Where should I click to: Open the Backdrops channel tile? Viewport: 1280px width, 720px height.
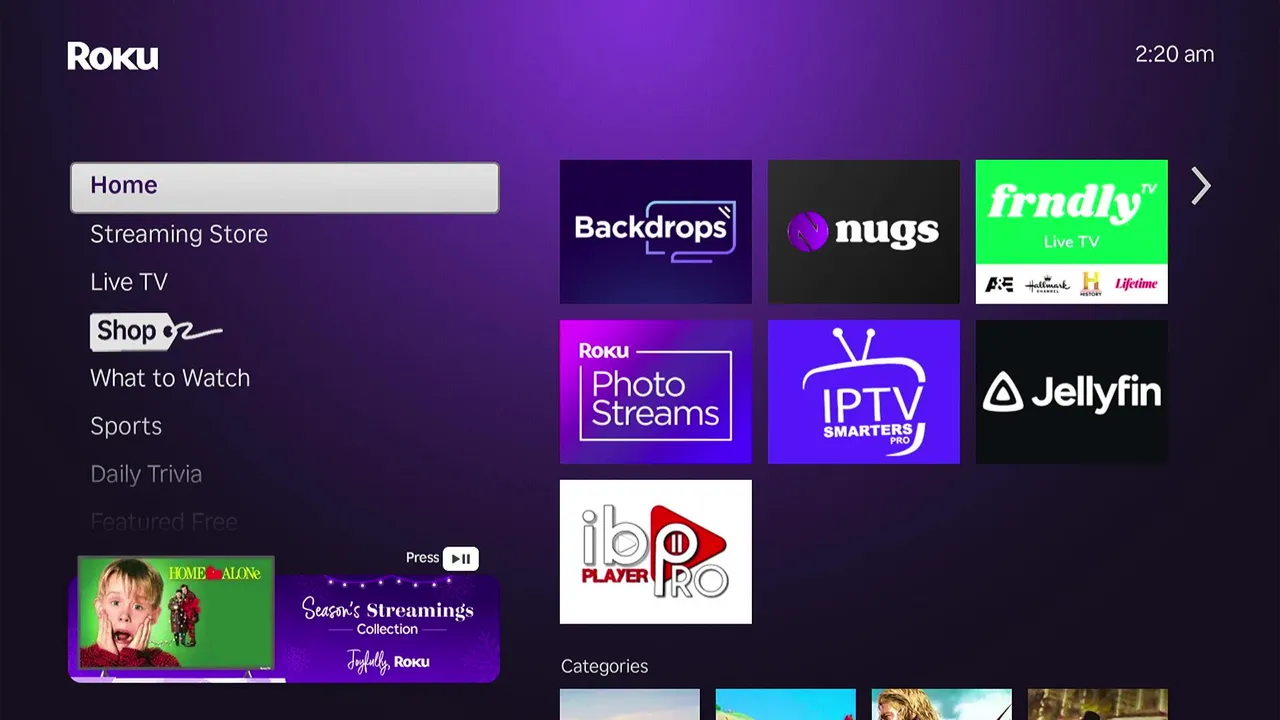(x=656, y=232)
